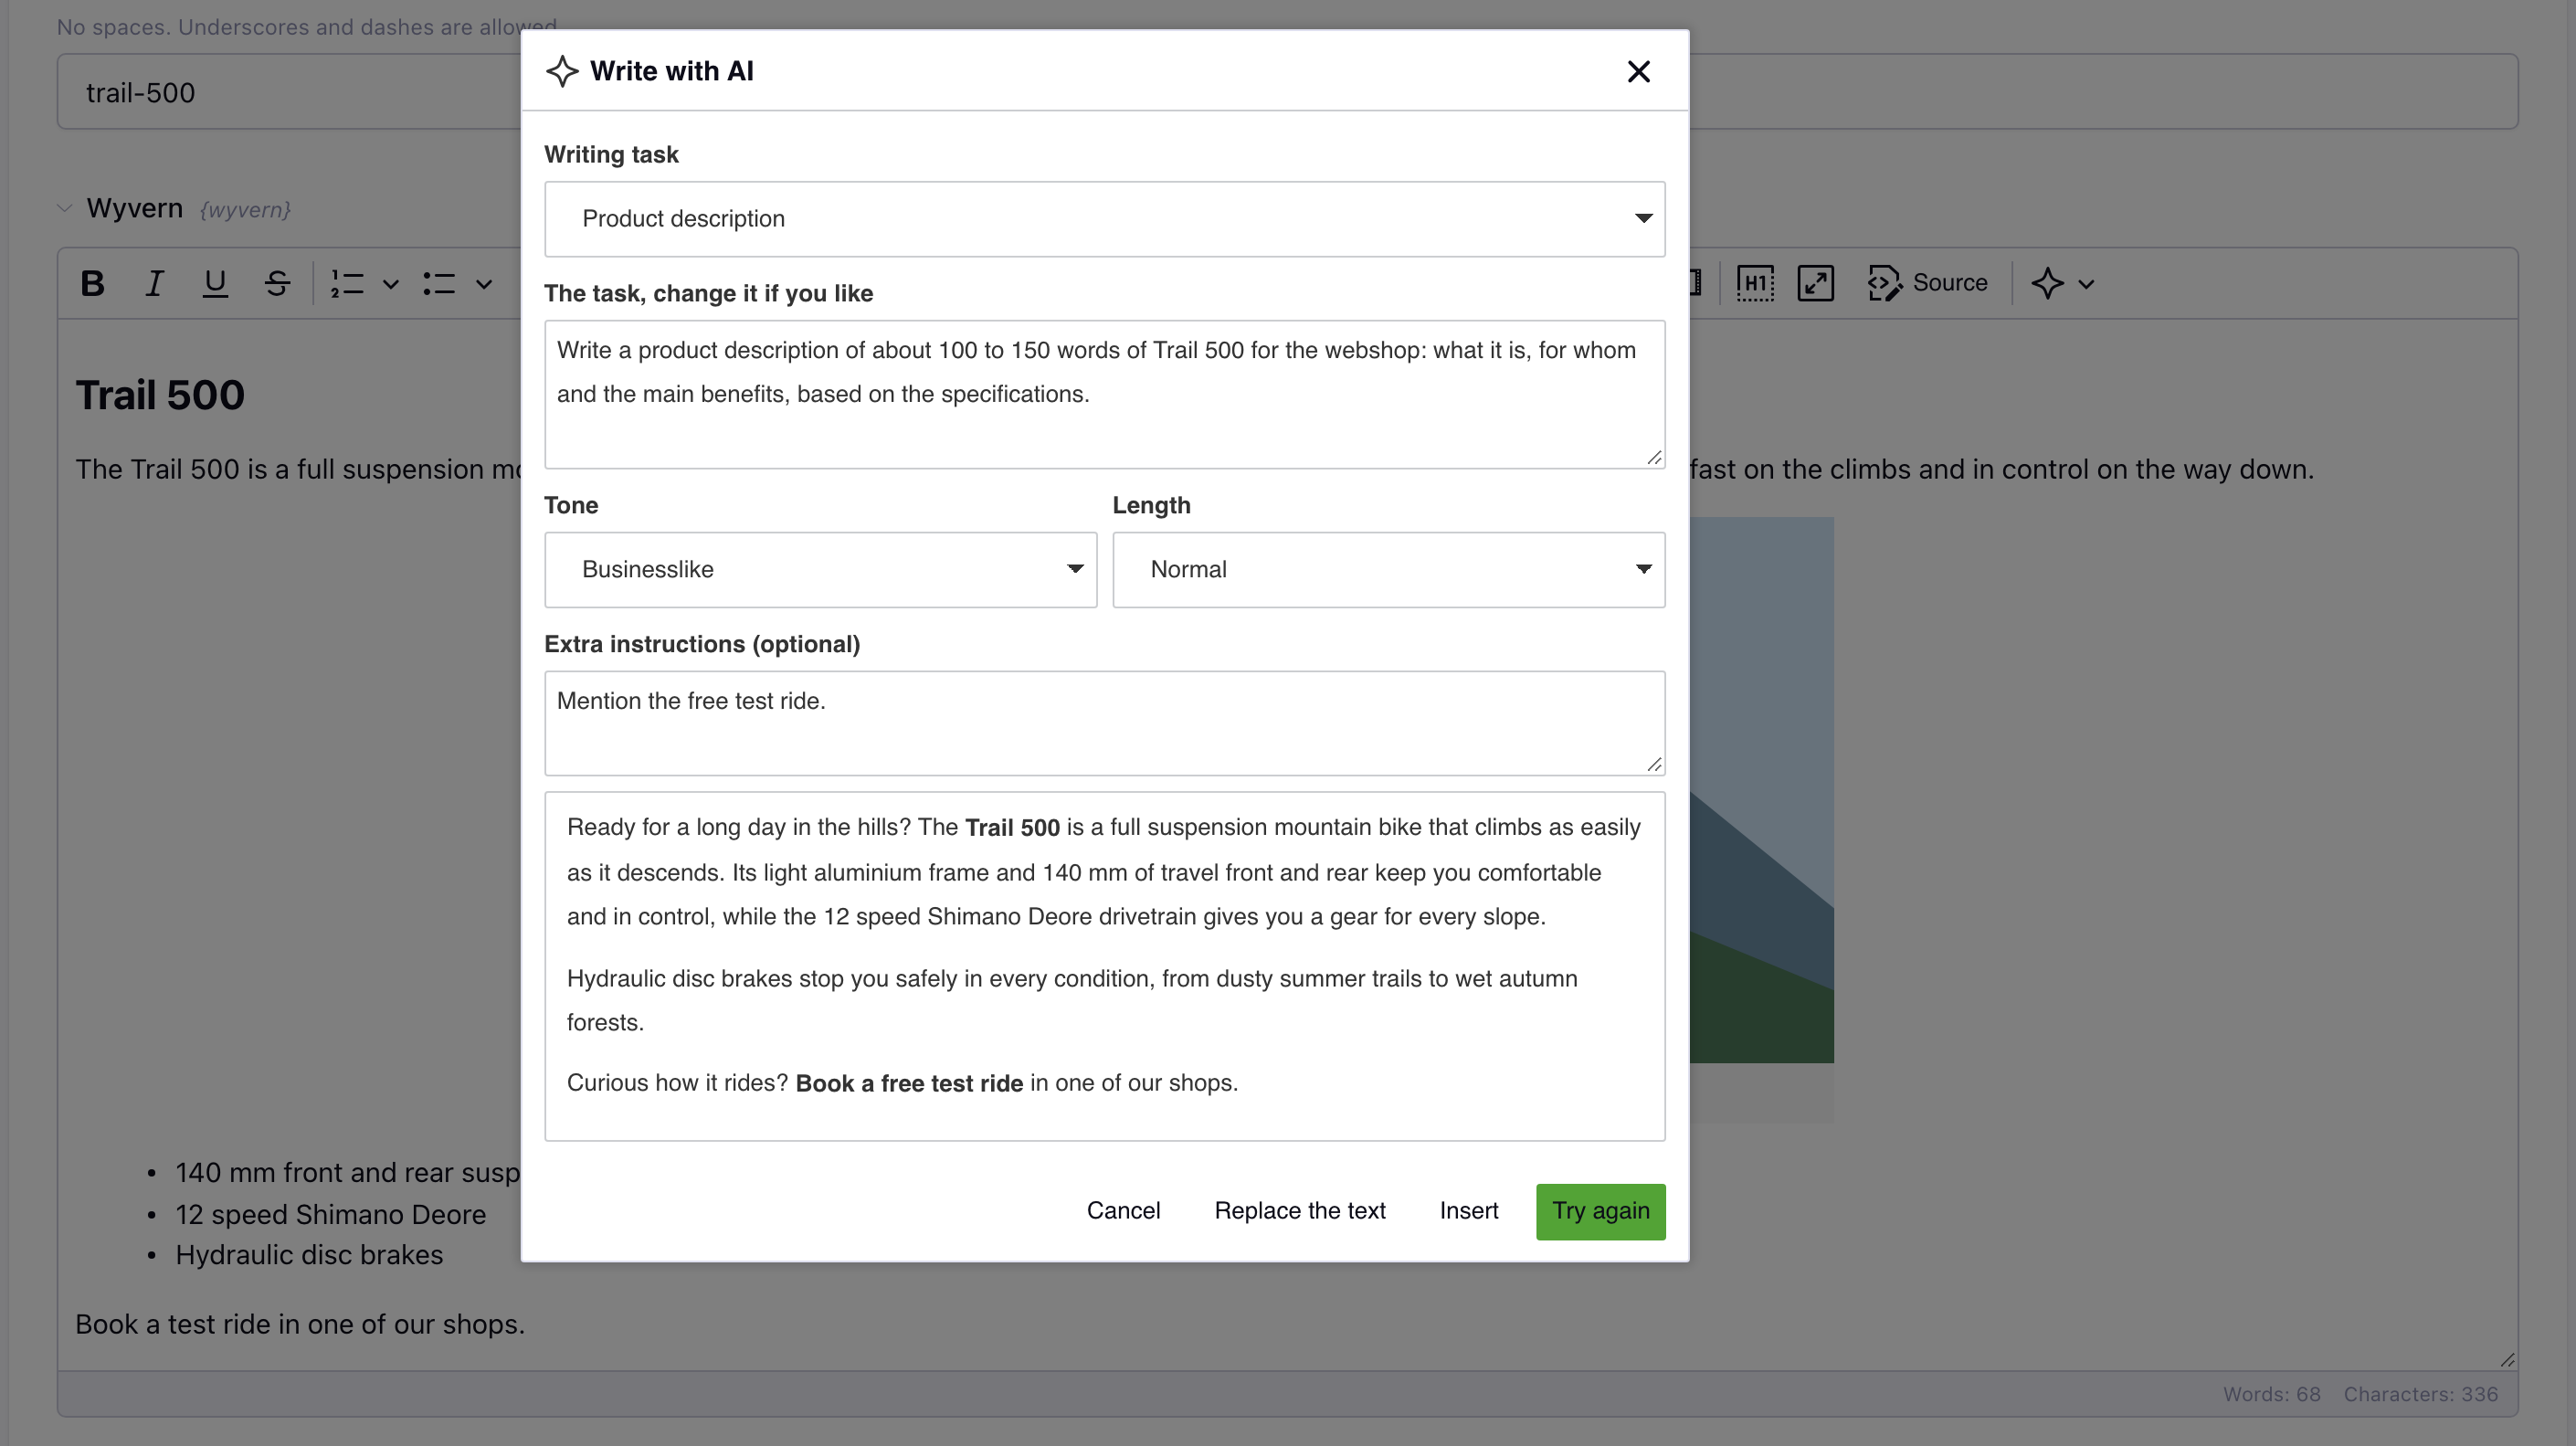Cancel the AI writing dialog
Image resolution: width=2576 pixels, height=1446 pixels.
click(1123, 1212)
